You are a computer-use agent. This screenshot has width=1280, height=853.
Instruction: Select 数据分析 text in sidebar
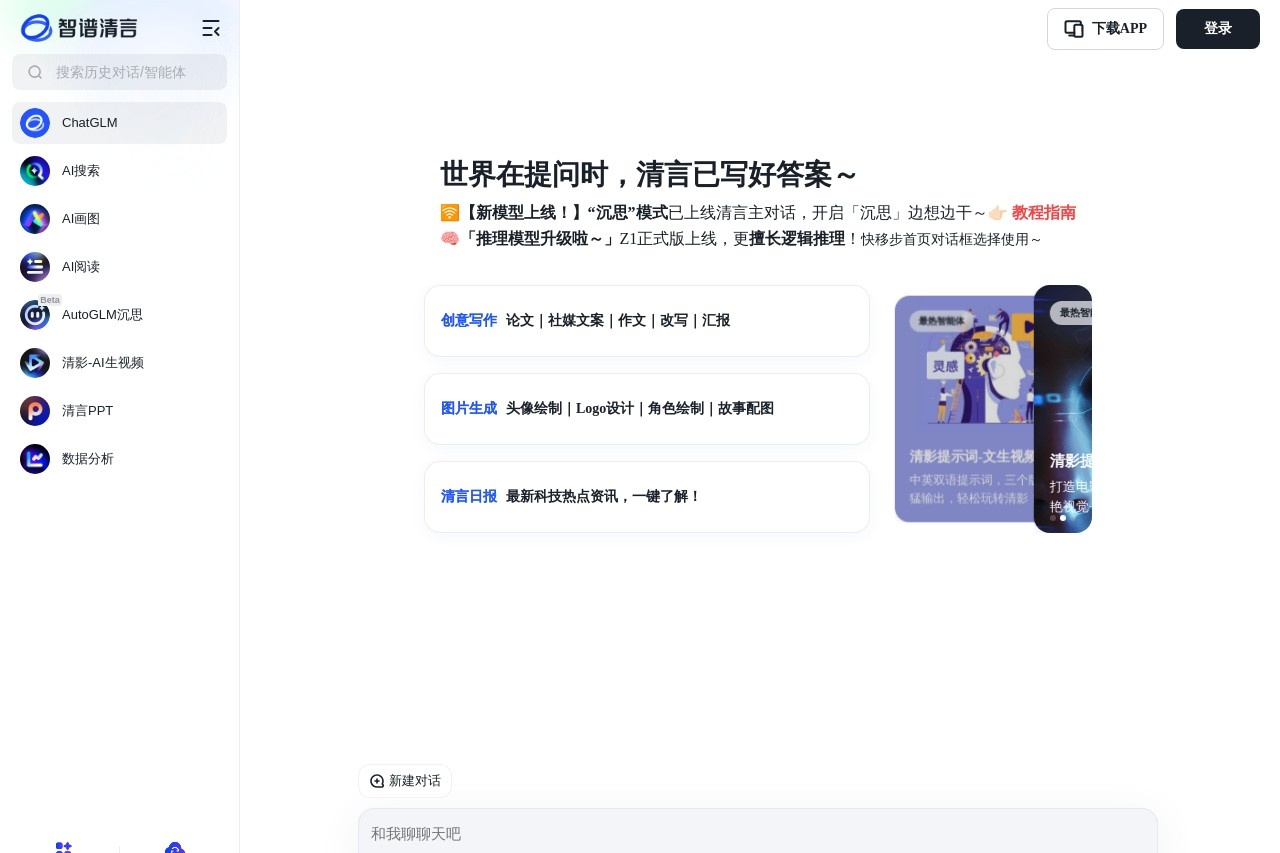tap(88, 459)
